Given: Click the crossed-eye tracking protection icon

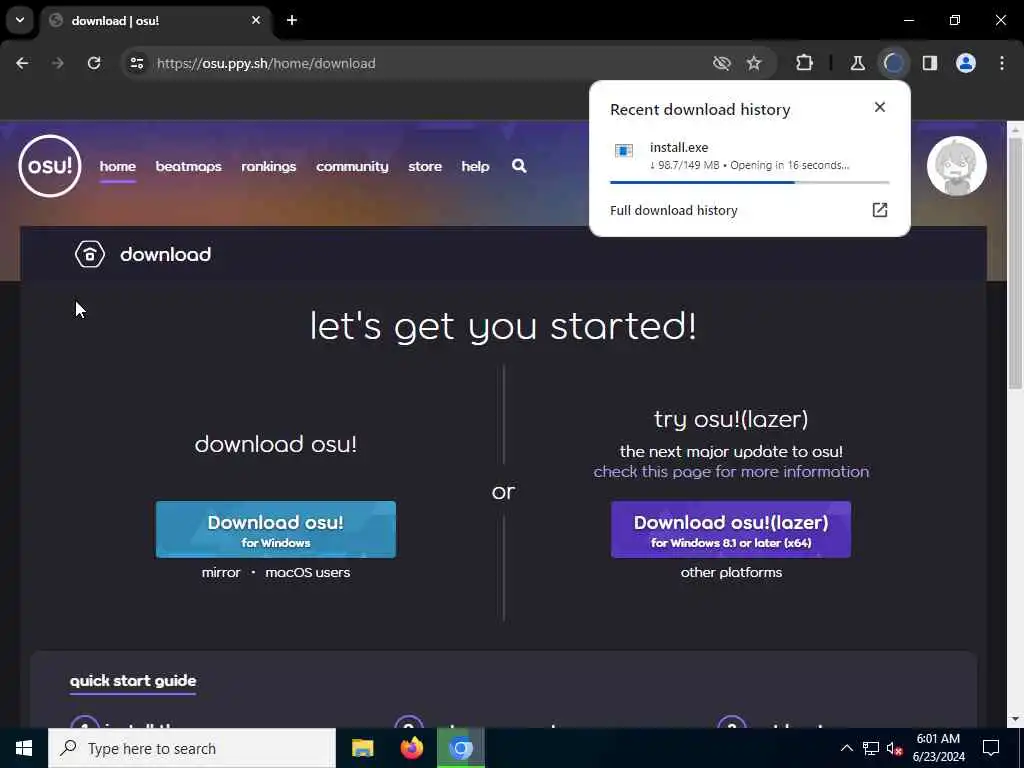Looking at the screenshot, I should pos(722,63).
